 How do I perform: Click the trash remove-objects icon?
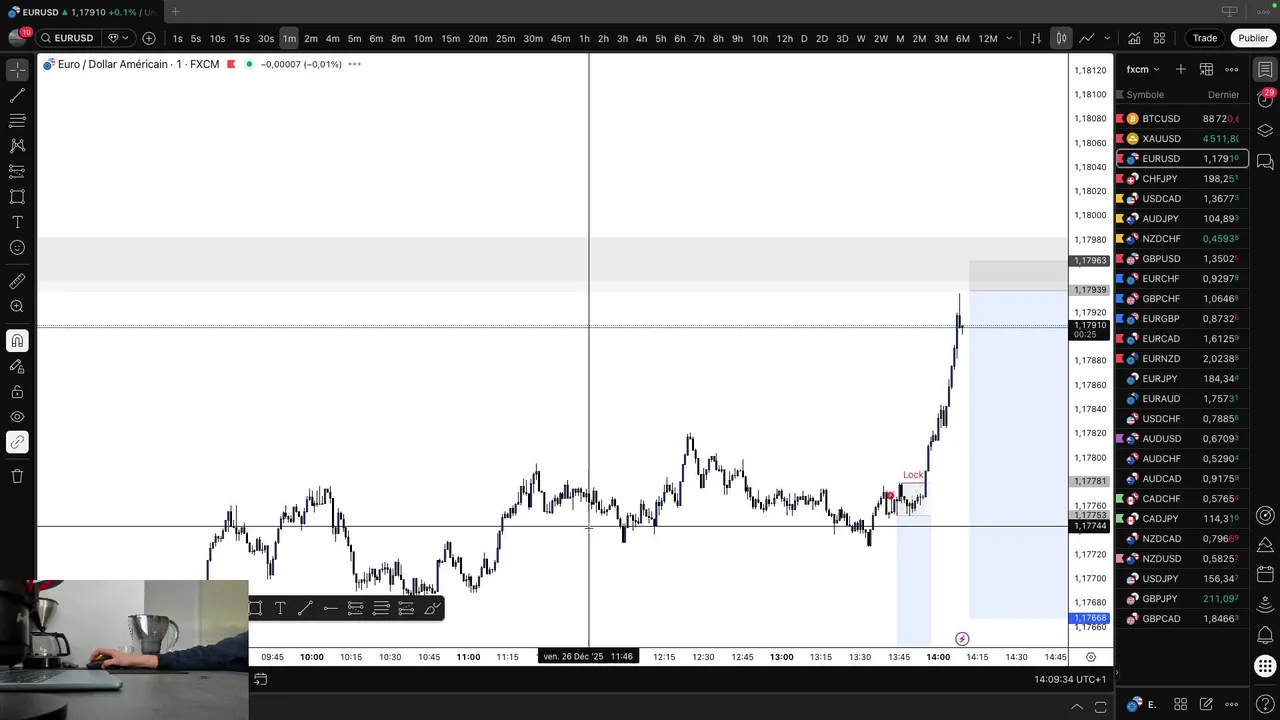(17, 476)
